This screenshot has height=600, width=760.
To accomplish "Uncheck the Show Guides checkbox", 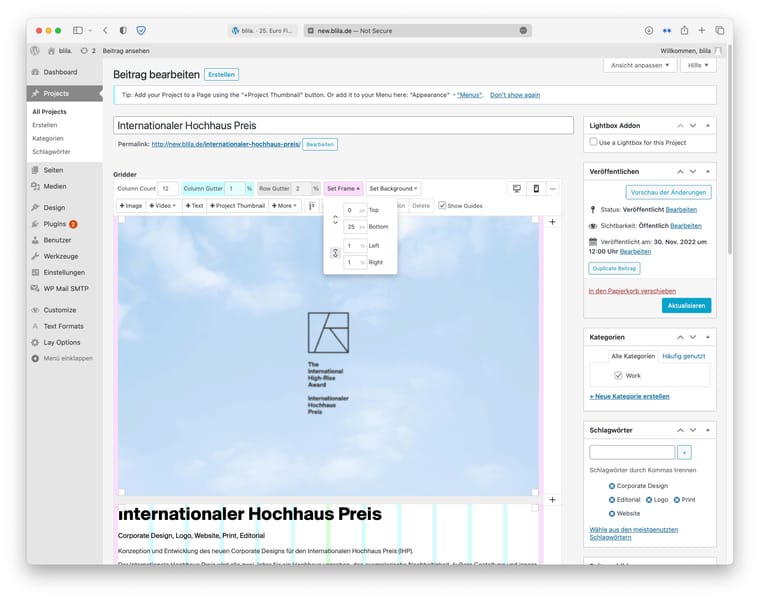I will pos(443,206).
